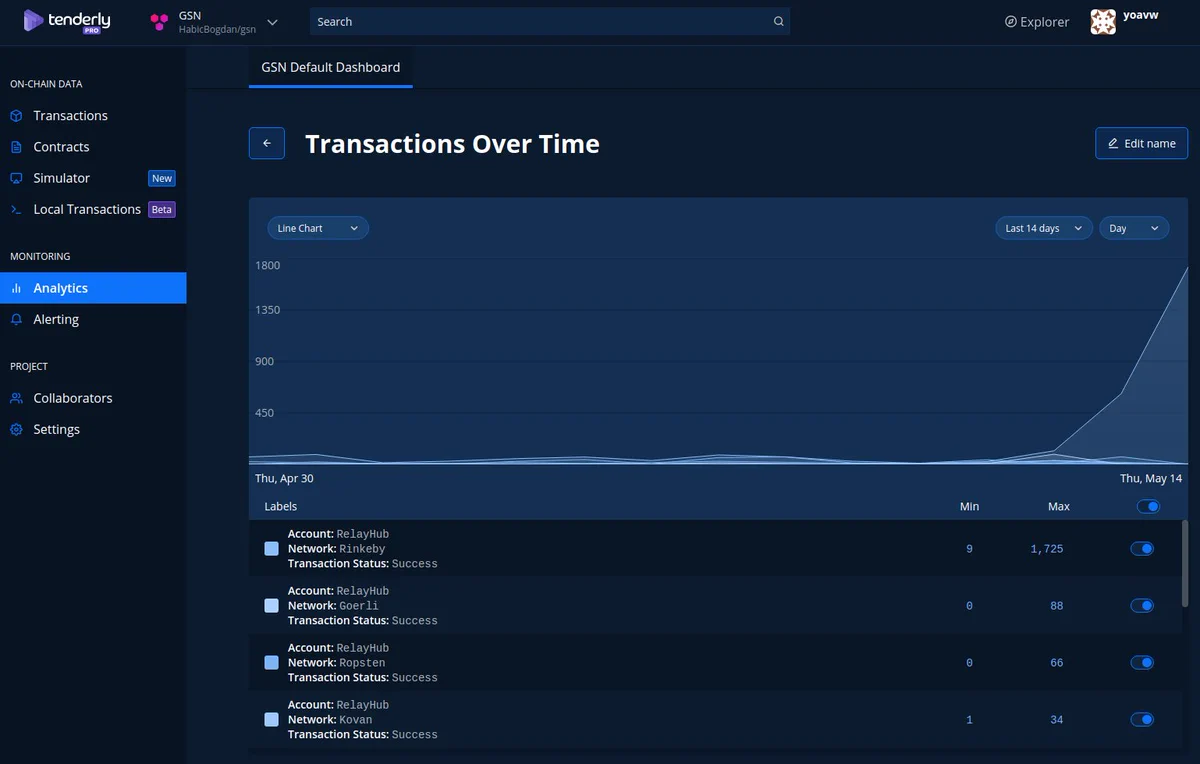Screen dimensions: 1200x764
Task: Click the Local Transactions terminal icon
Action: click(16, 209)
